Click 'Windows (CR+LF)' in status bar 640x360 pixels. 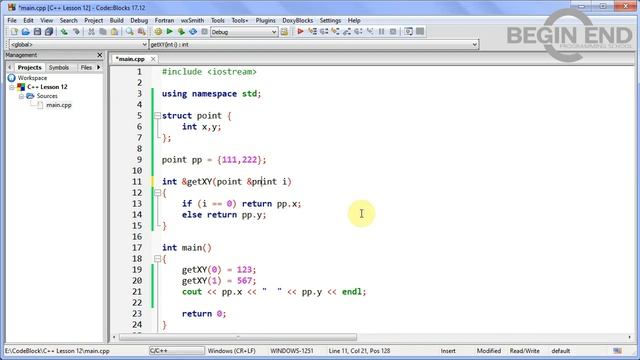[231, 351]
